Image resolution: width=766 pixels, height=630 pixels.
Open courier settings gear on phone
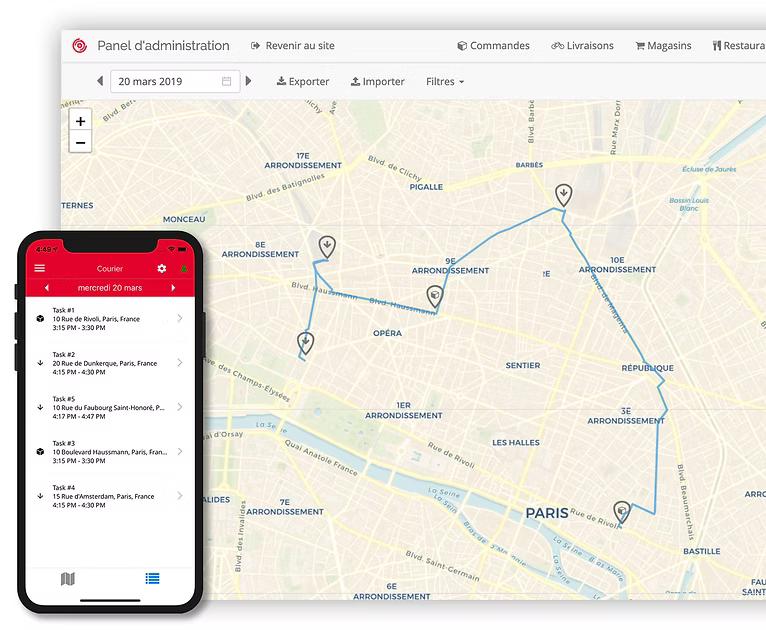[x=162, y=268]
